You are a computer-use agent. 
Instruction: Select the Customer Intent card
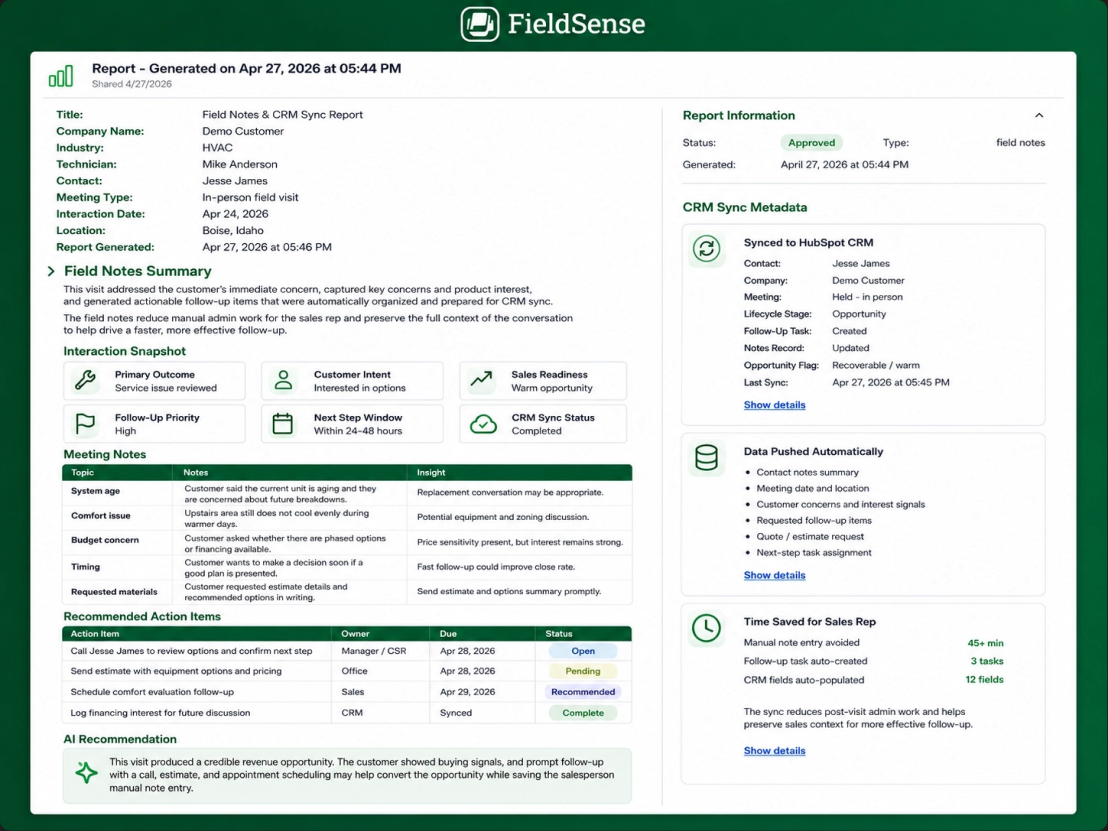pyautogui.click(x=352, y=381)
